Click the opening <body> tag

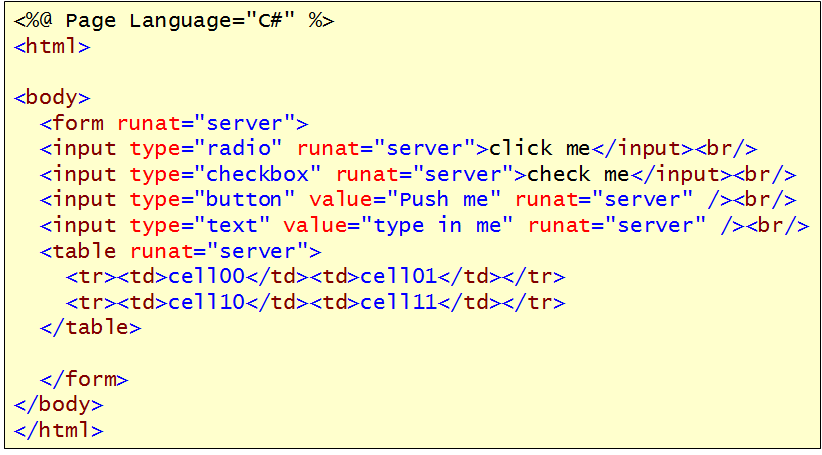click(x=52, y=98)
